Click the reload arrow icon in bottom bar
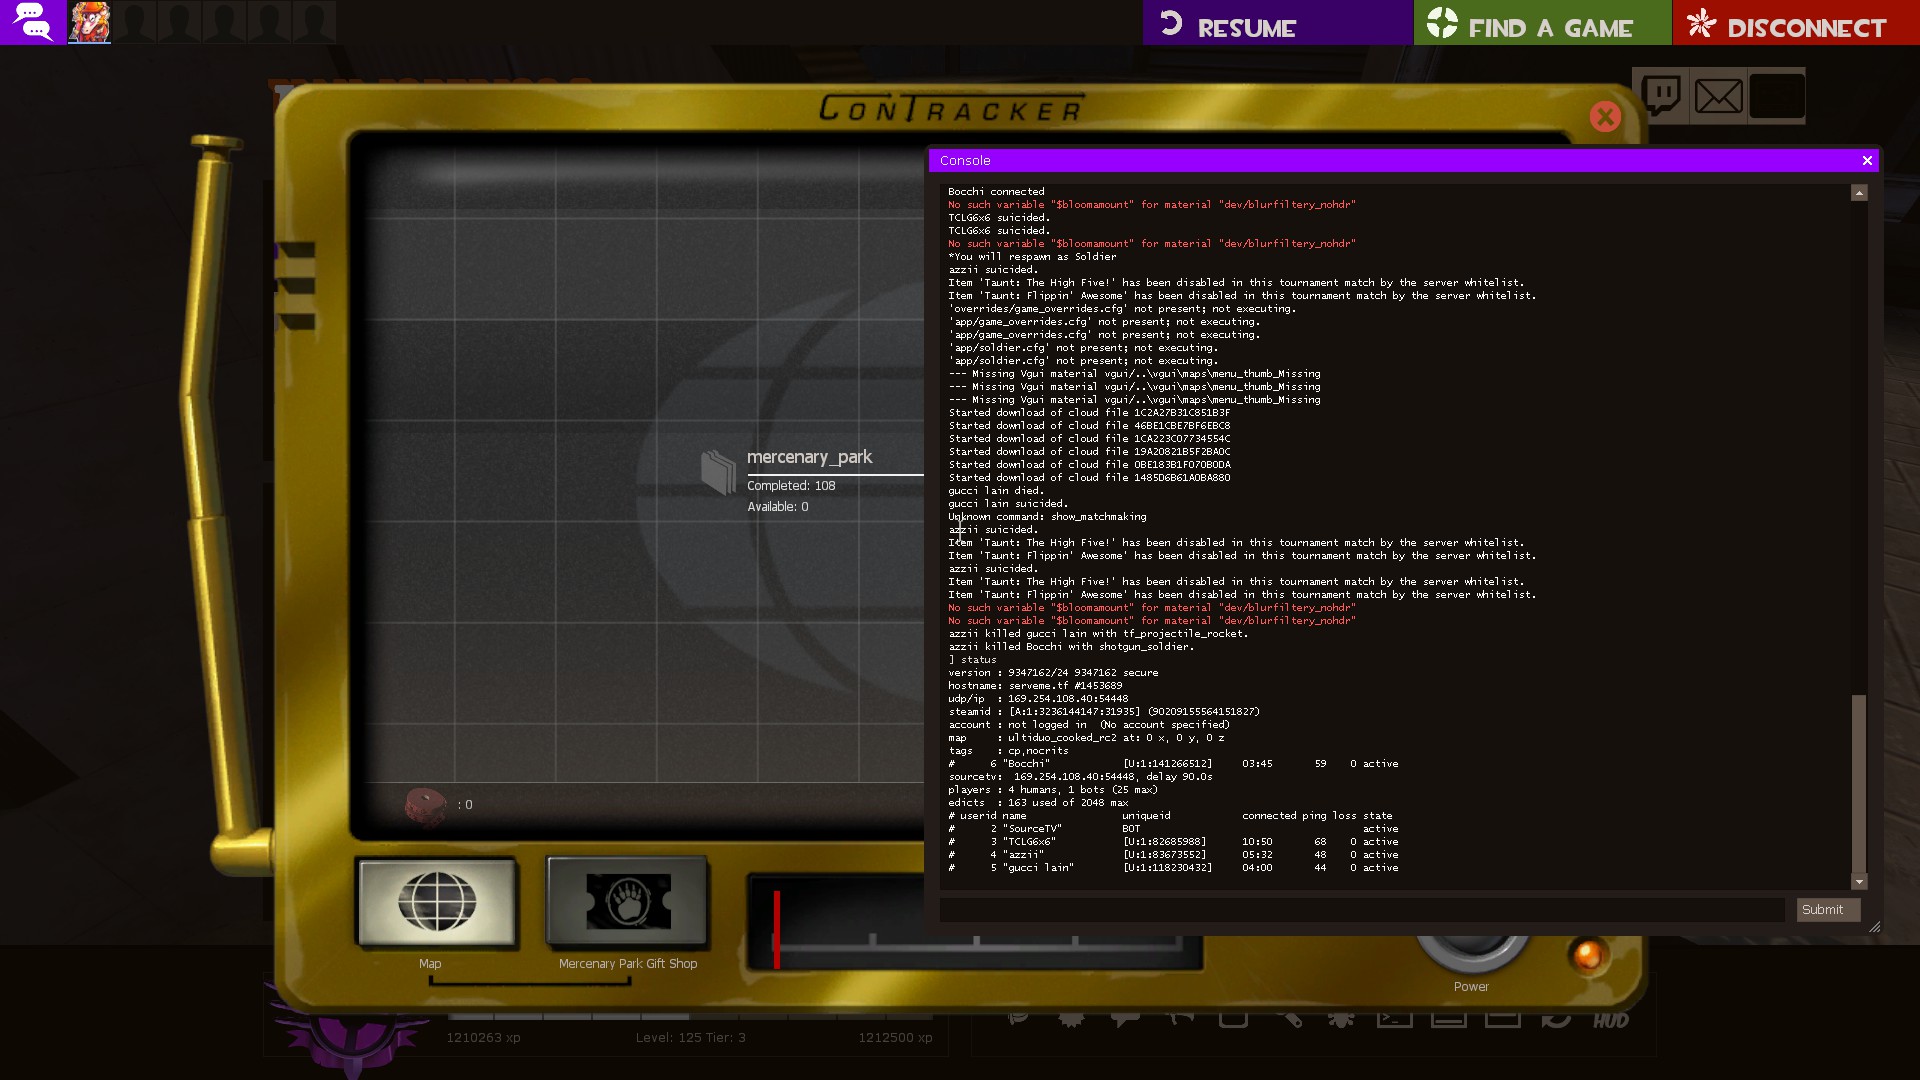Screen dimensions: 1920x1080 tap(1556, 1019)
